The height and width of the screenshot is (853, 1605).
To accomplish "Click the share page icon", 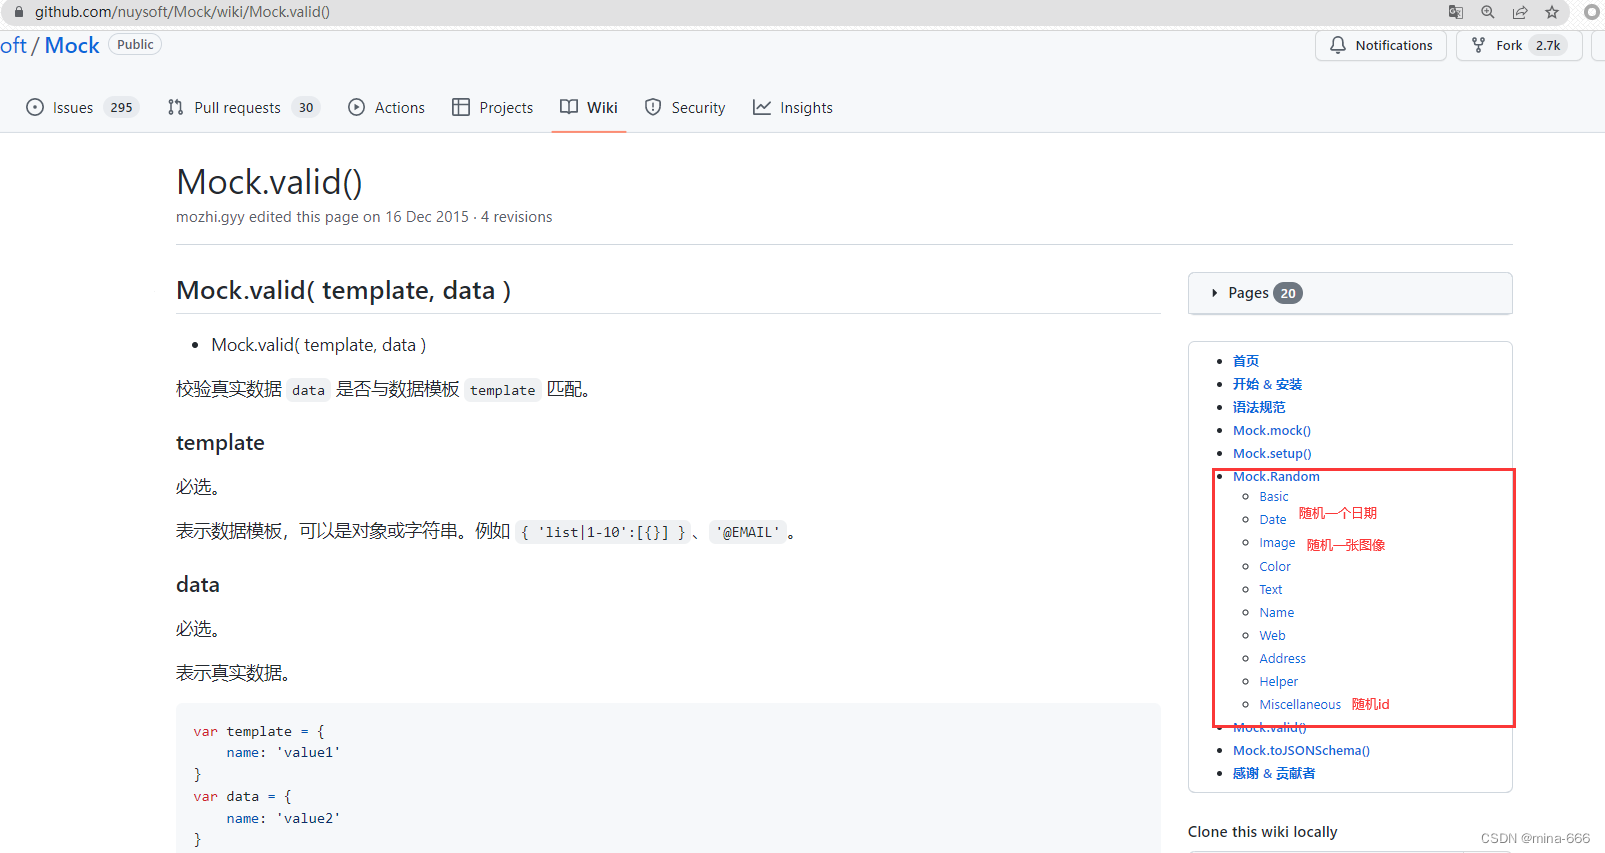I will point(1520,12).
